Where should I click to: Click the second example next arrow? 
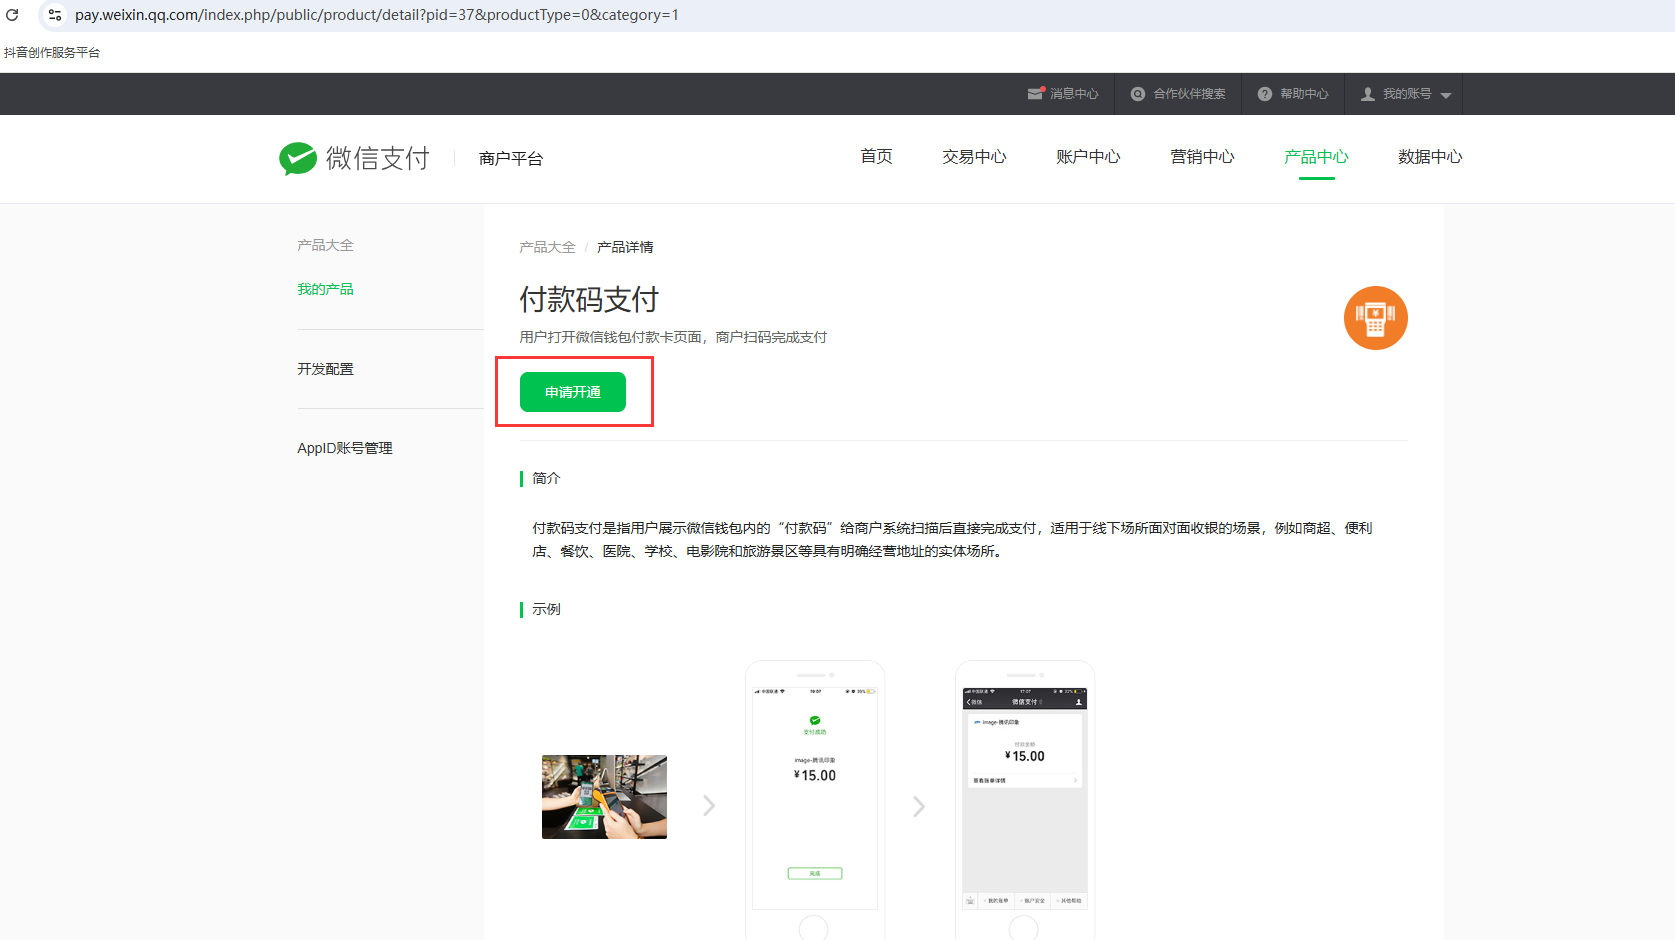coord(919,805)
